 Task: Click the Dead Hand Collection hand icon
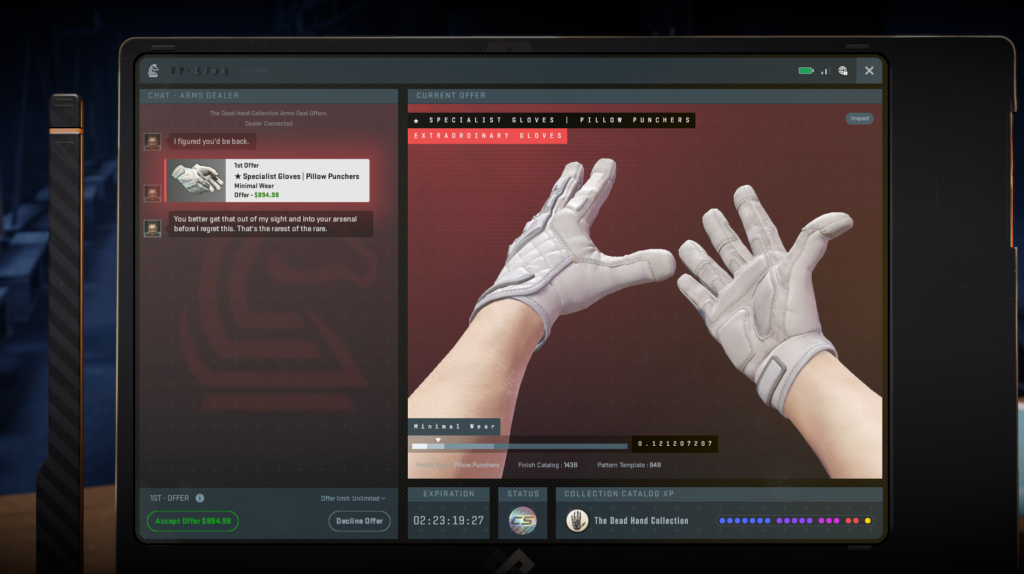point(577,521)
